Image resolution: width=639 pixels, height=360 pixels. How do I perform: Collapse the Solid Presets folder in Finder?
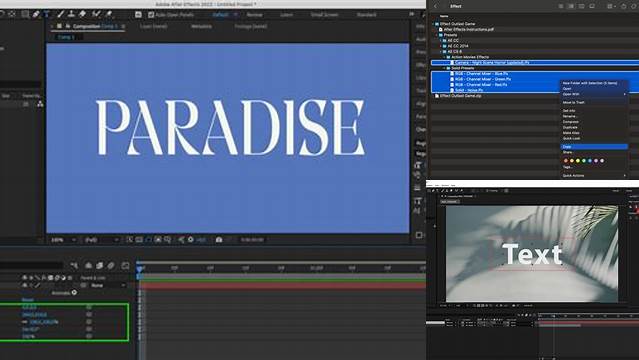(445, 68)
